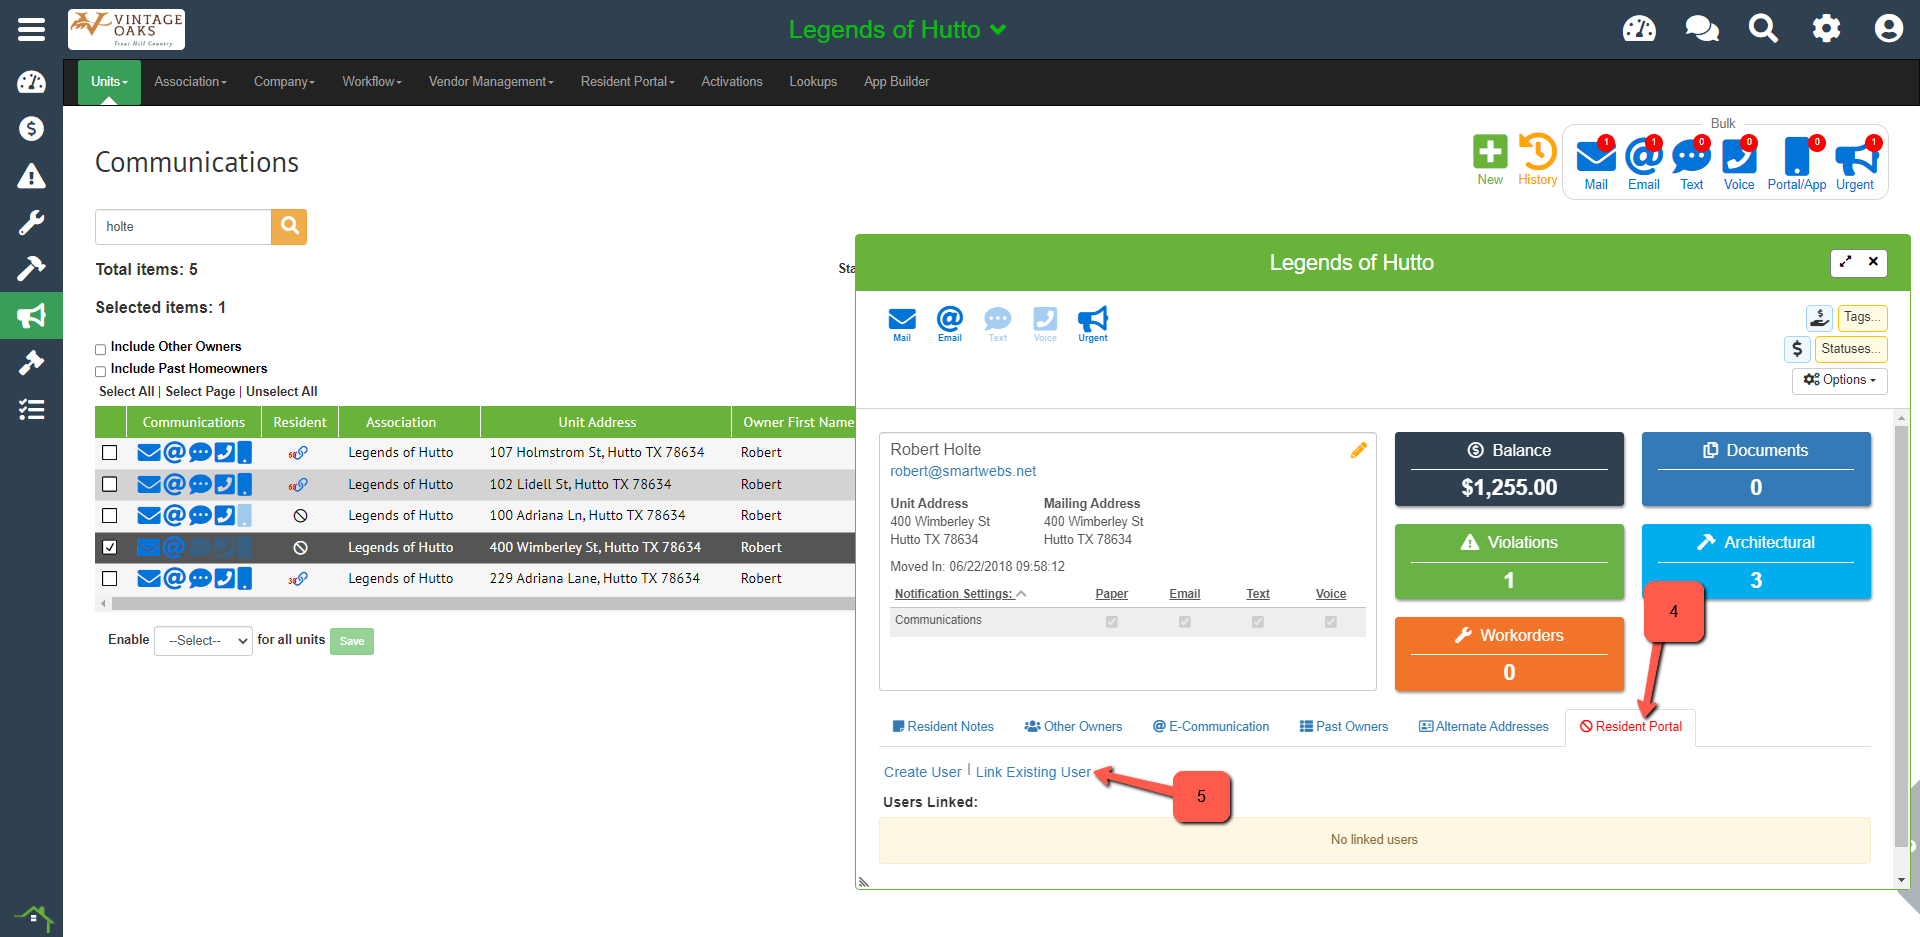1920x937 pixels.
Task: Switch to the Other Owners tab
Action: 1073,727
